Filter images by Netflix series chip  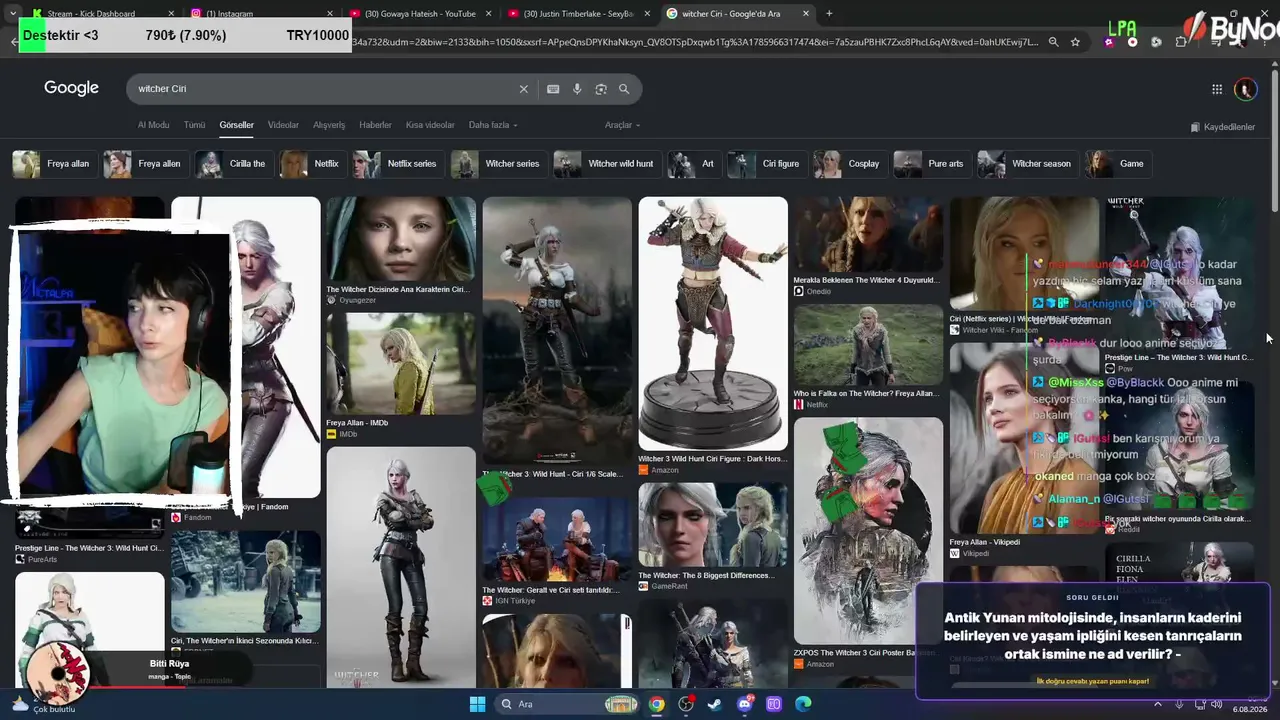tap(398, 164)
